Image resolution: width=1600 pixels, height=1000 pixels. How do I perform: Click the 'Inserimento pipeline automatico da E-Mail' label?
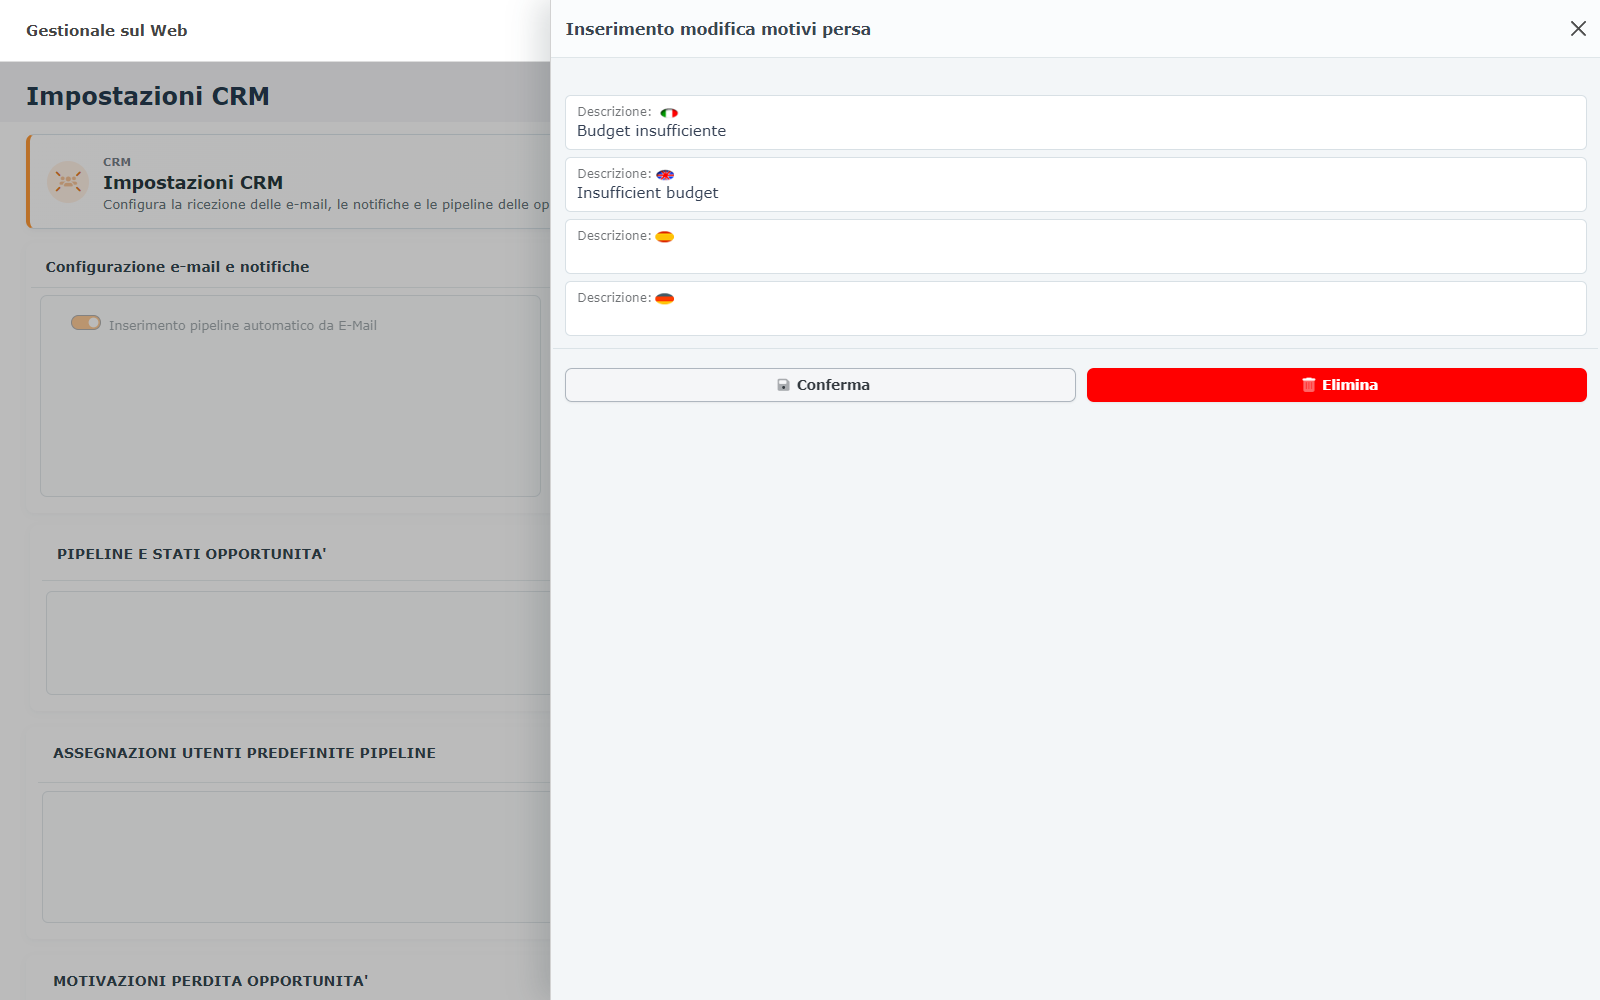point(243,326)
